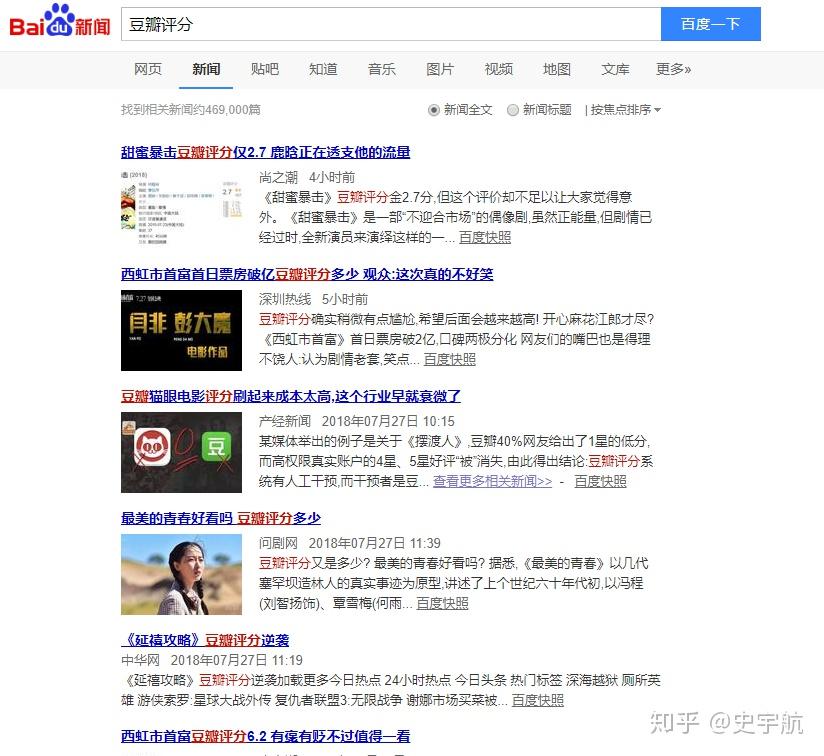
Task: Click the Maoyan and Douban icons thumbnail
Action: point(181,452)
